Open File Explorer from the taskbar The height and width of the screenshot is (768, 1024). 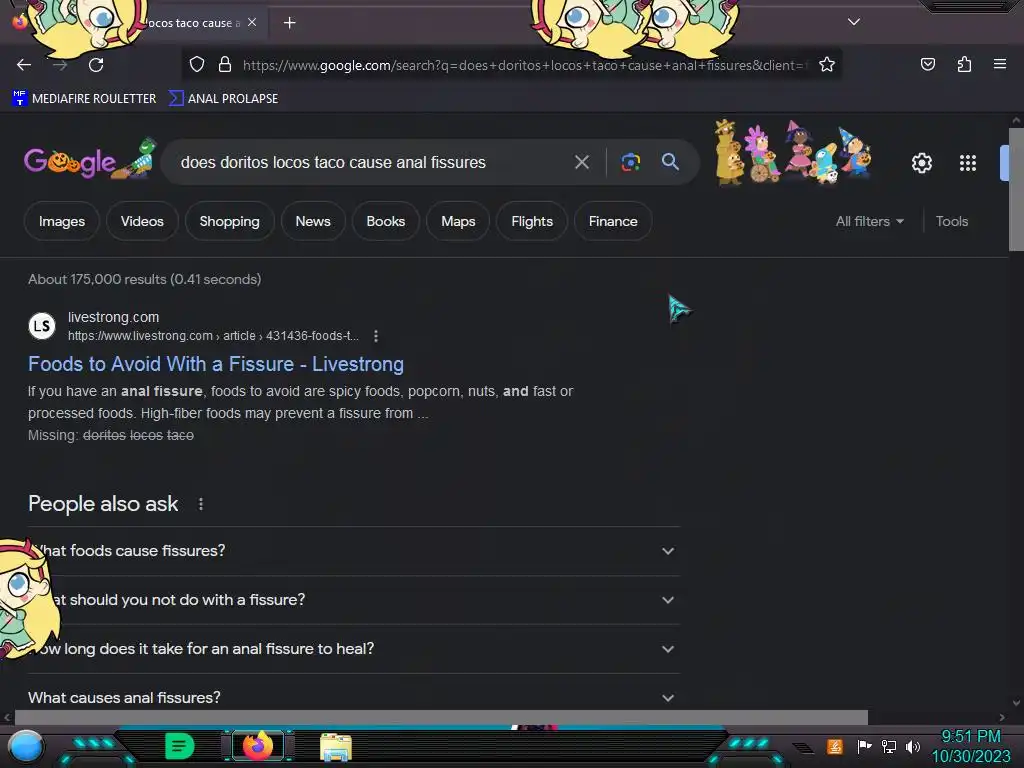point(336,747)
